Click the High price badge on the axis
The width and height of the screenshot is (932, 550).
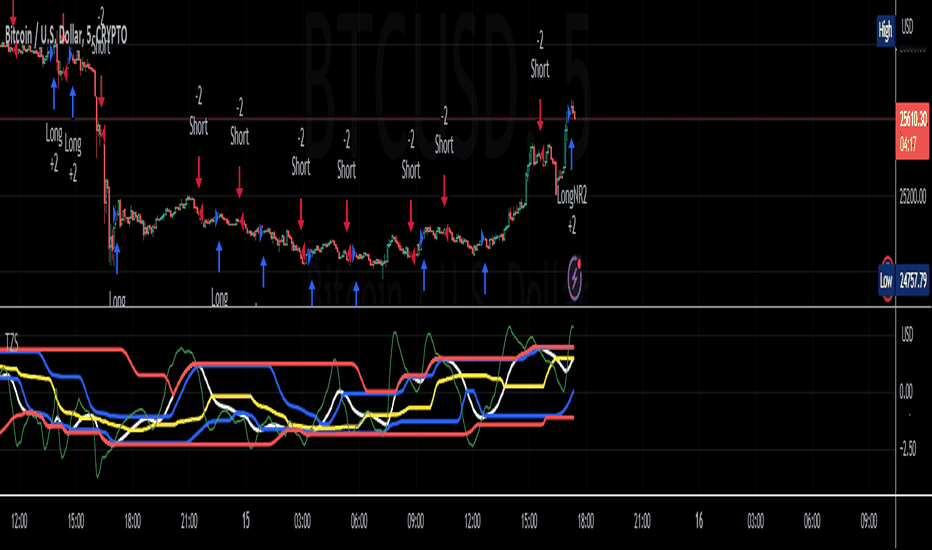(x=886, y=30)
